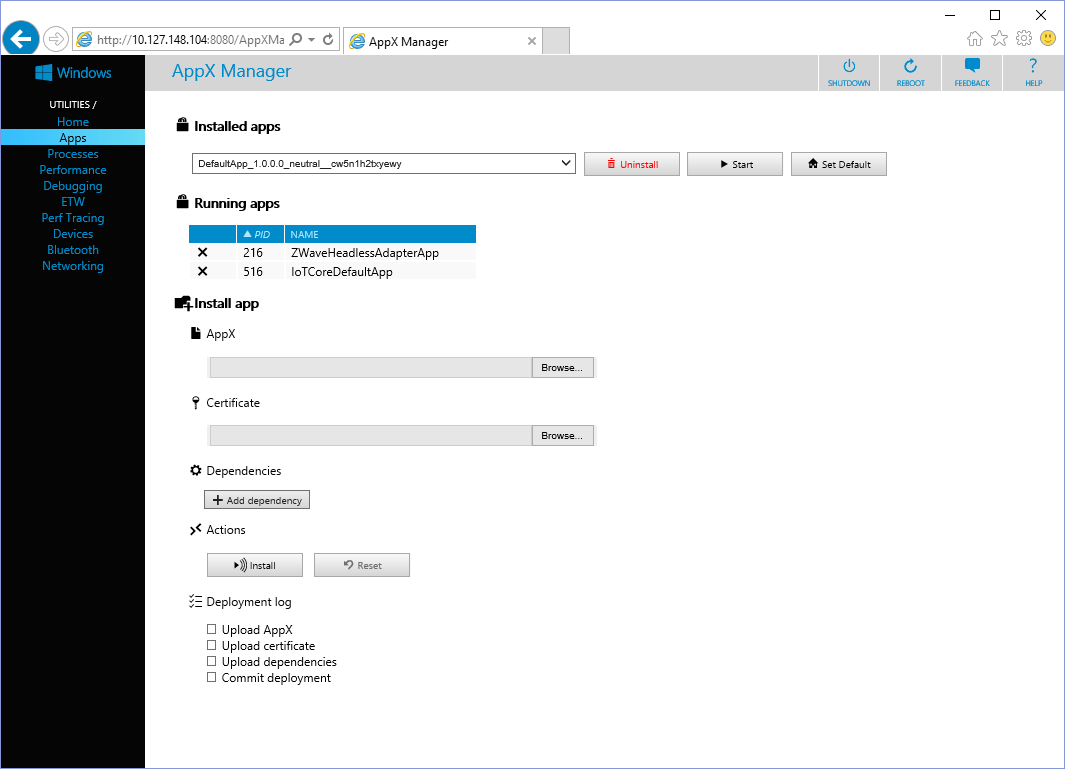Click the Uninstall button
This screenshot has height=769, width=1065.
coord(632,164)
